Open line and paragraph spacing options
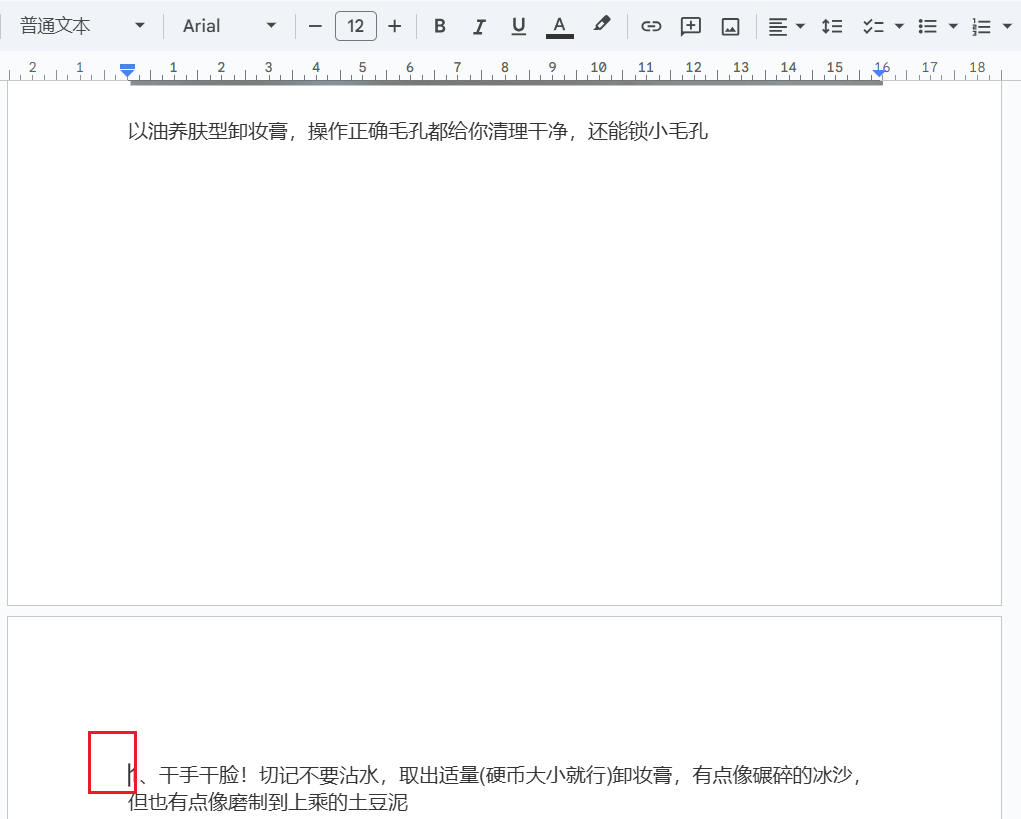1021x819 pixels. (x=831, y=26)
